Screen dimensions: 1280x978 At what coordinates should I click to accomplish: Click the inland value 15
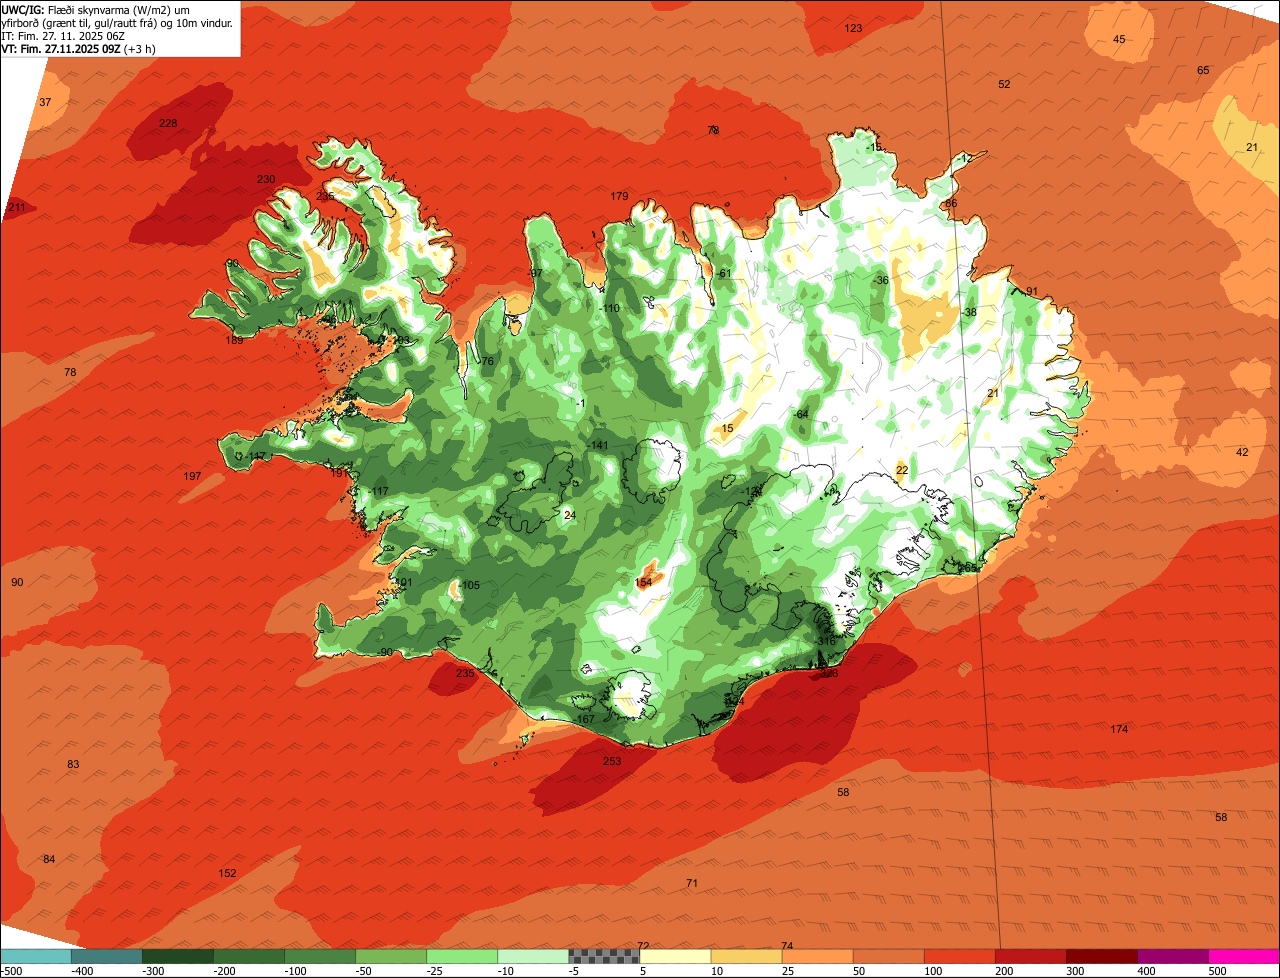click(x=728, y=428)
